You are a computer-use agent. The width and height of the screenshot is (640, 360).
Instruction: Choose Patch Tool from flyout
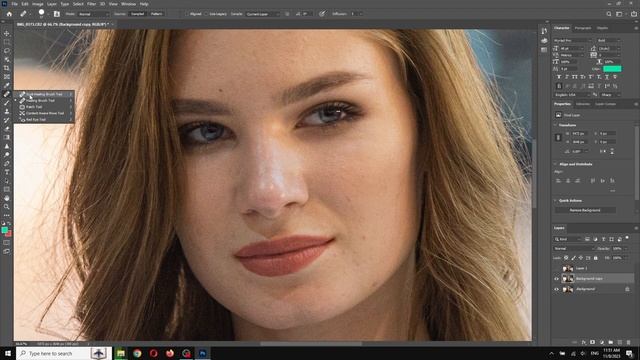pos(44,107)
